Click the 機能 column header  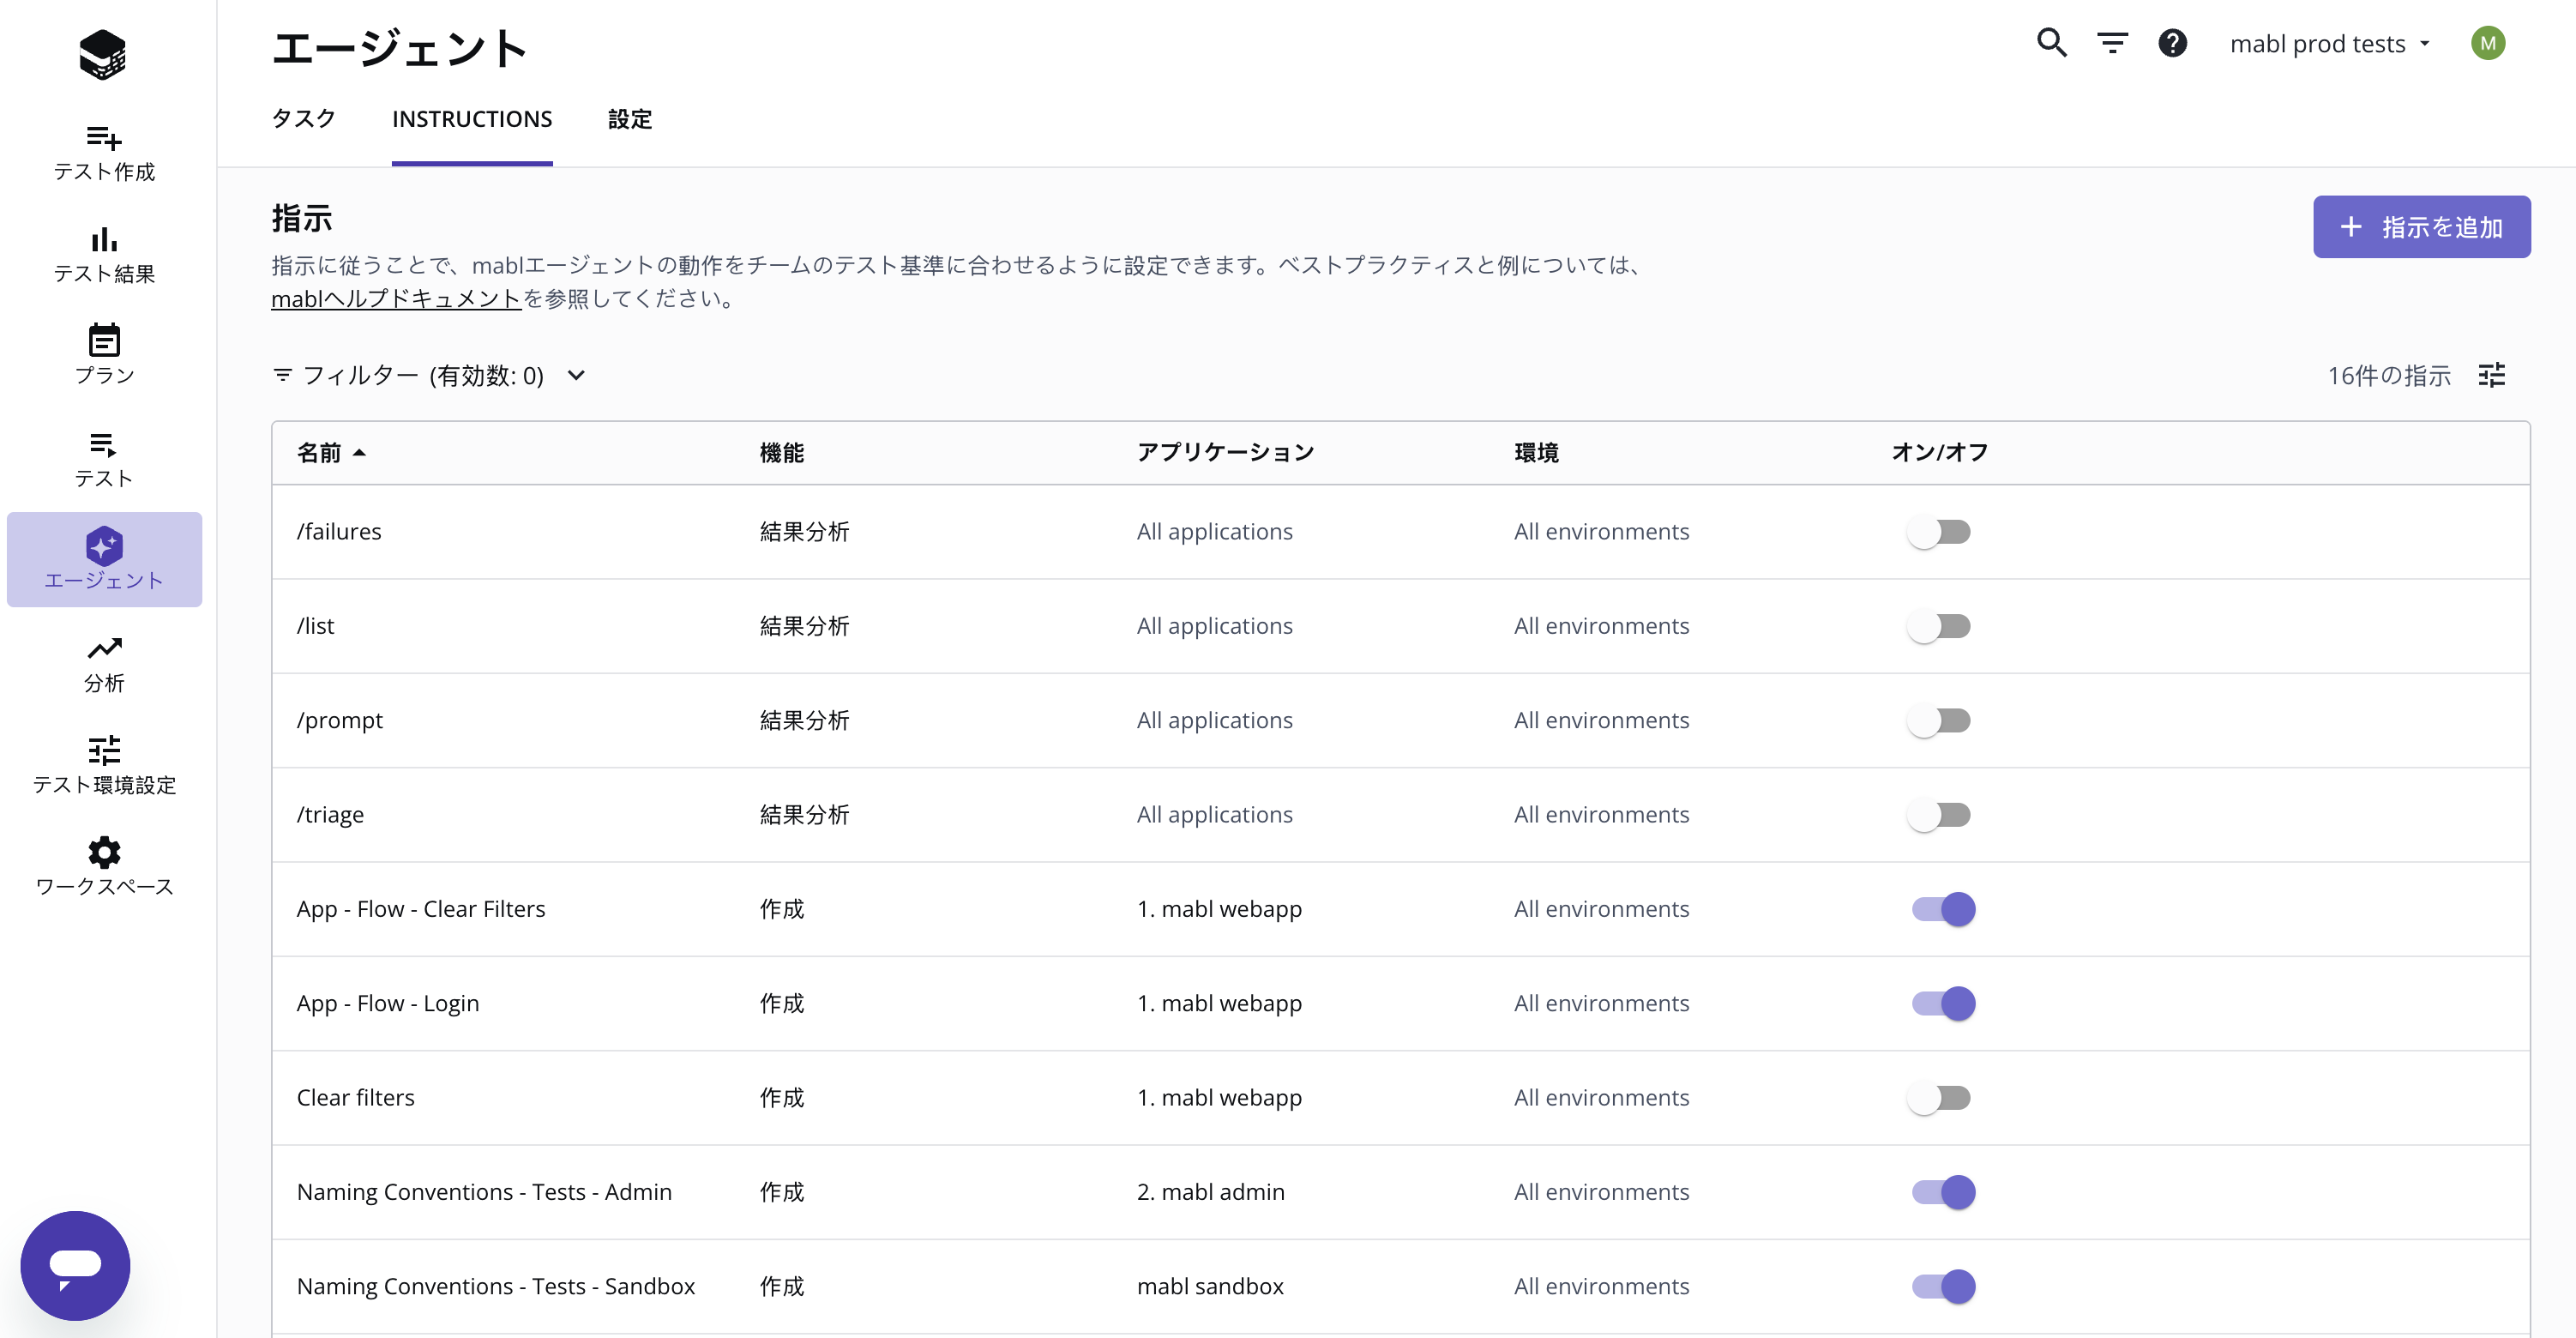pos(781,453)
